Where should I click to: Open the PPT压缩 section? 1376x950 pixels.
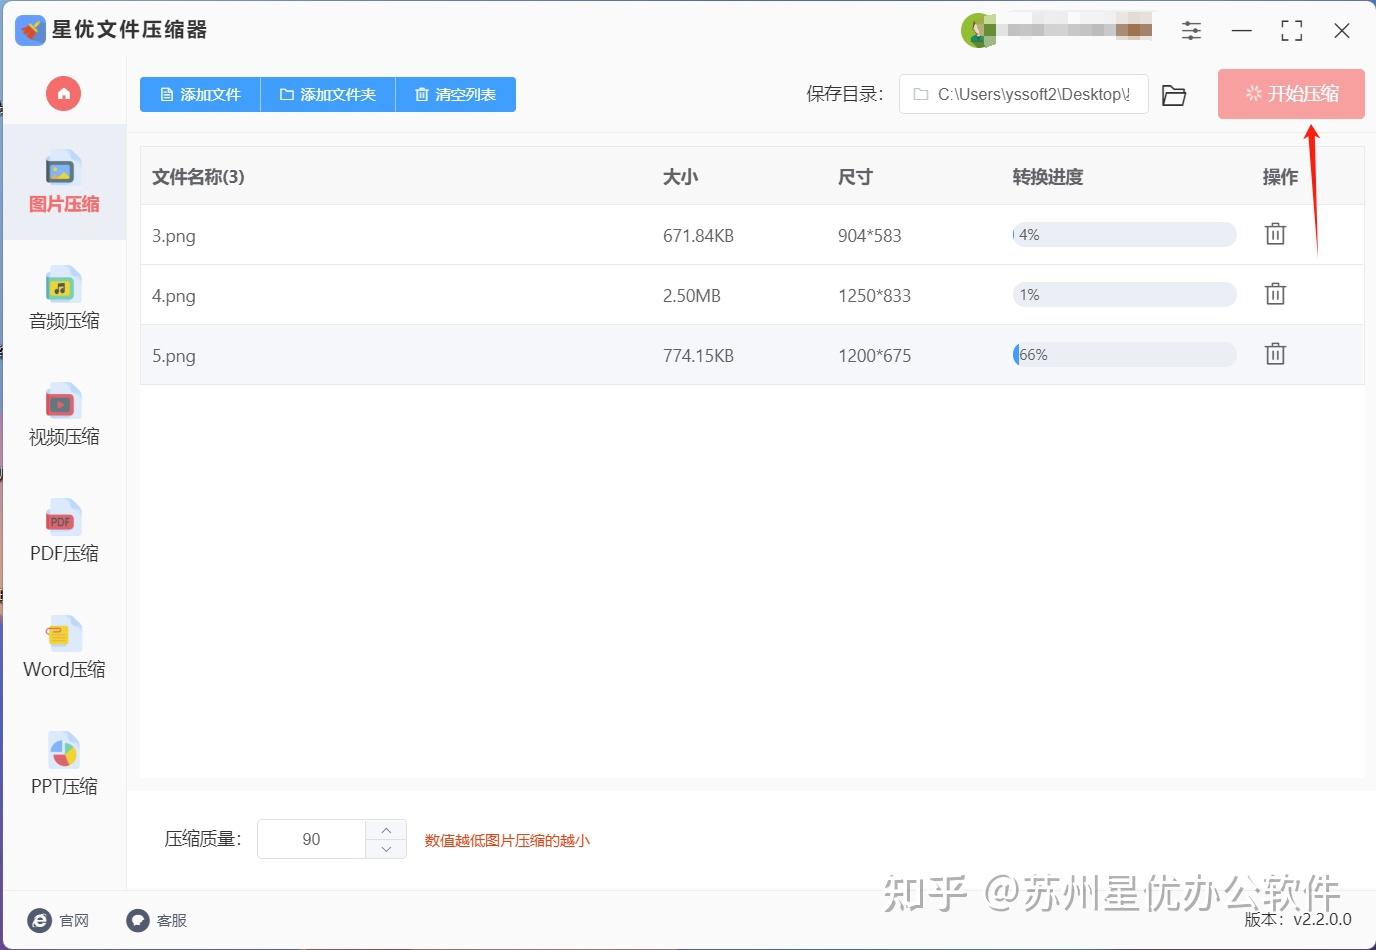coord(64,764)
